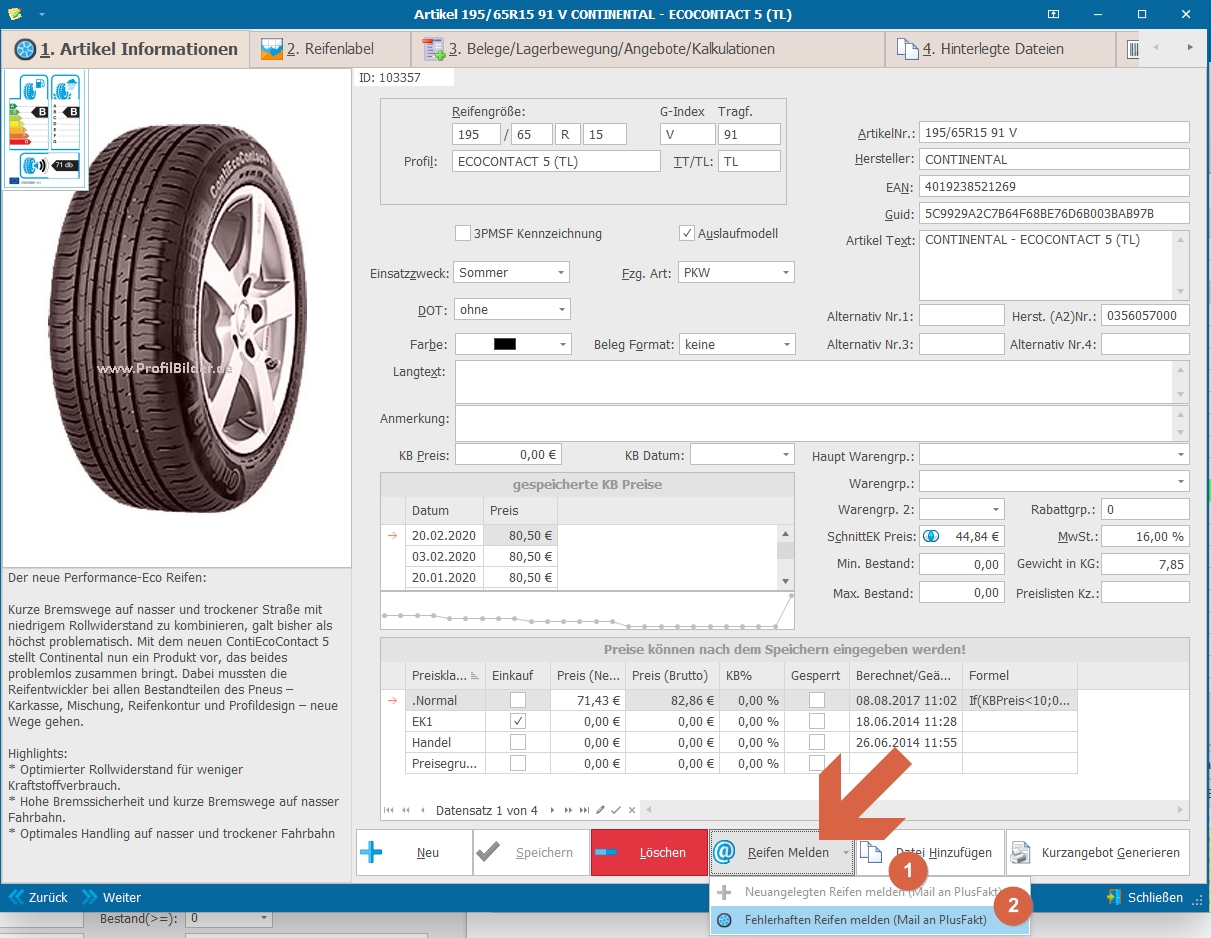Expand the Warengrp. 2 dropdown
Screen dimensions: 1211x938
click(x=996, y=509)
